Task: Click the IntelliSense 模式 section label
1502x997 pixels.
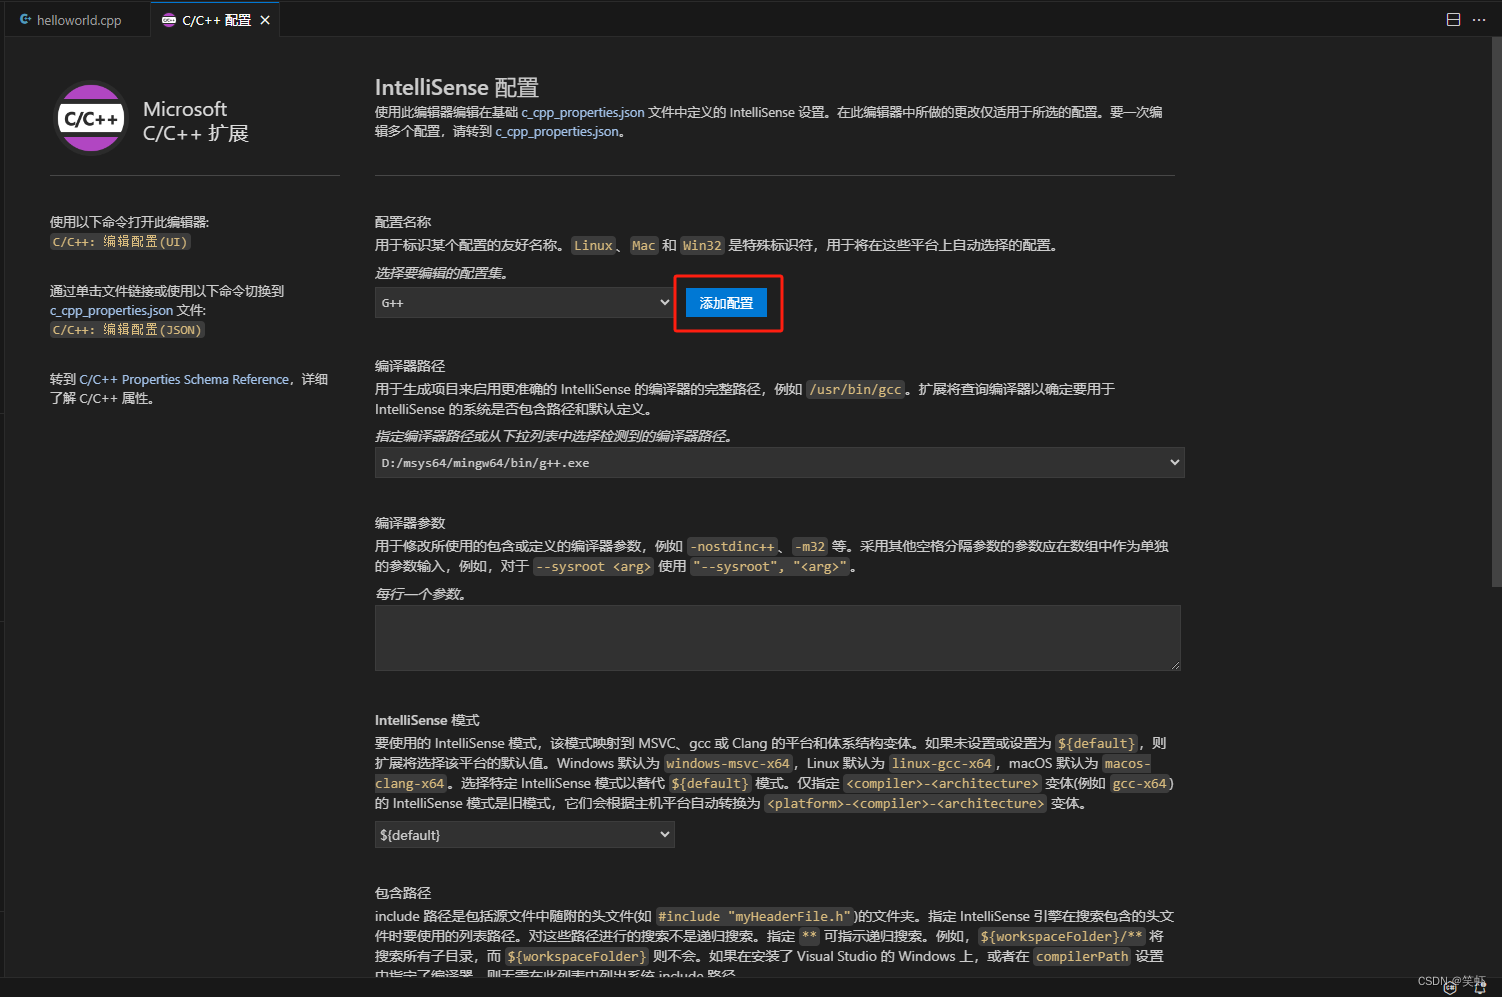Action: pos(427,720)
